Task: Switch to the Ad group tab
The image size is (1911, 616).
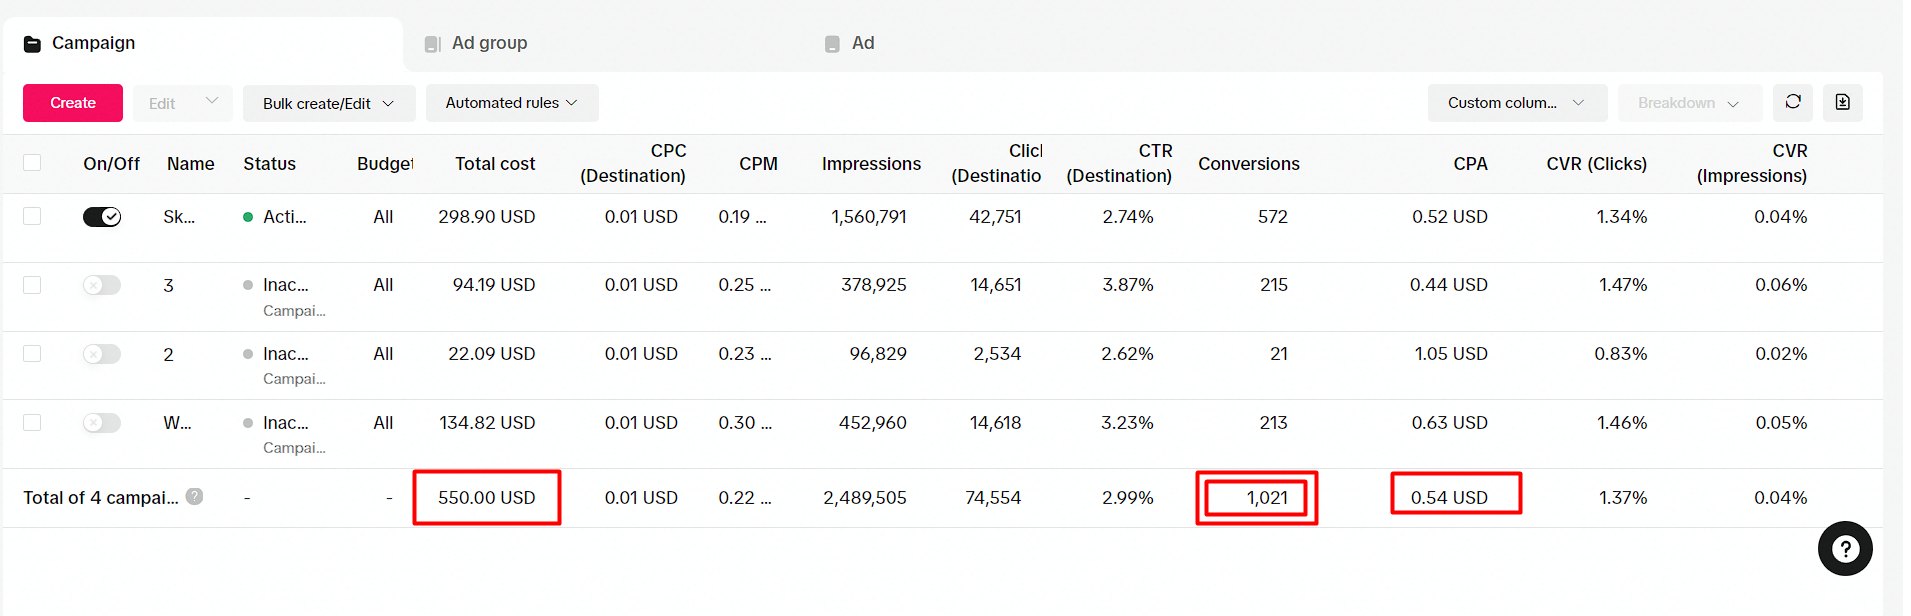Action: click(x=489, y=43)
